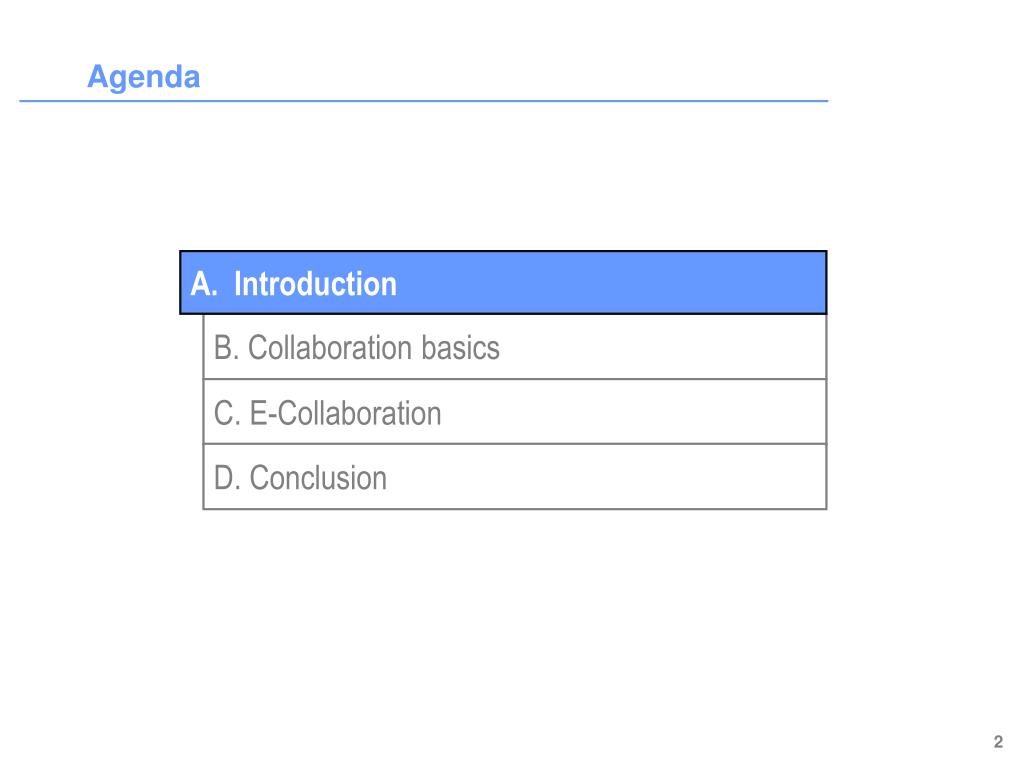Viewport: 1024px width, 768px height.
Task: Click the word Introduction in the blue bar
Action: tap(315, 284)
